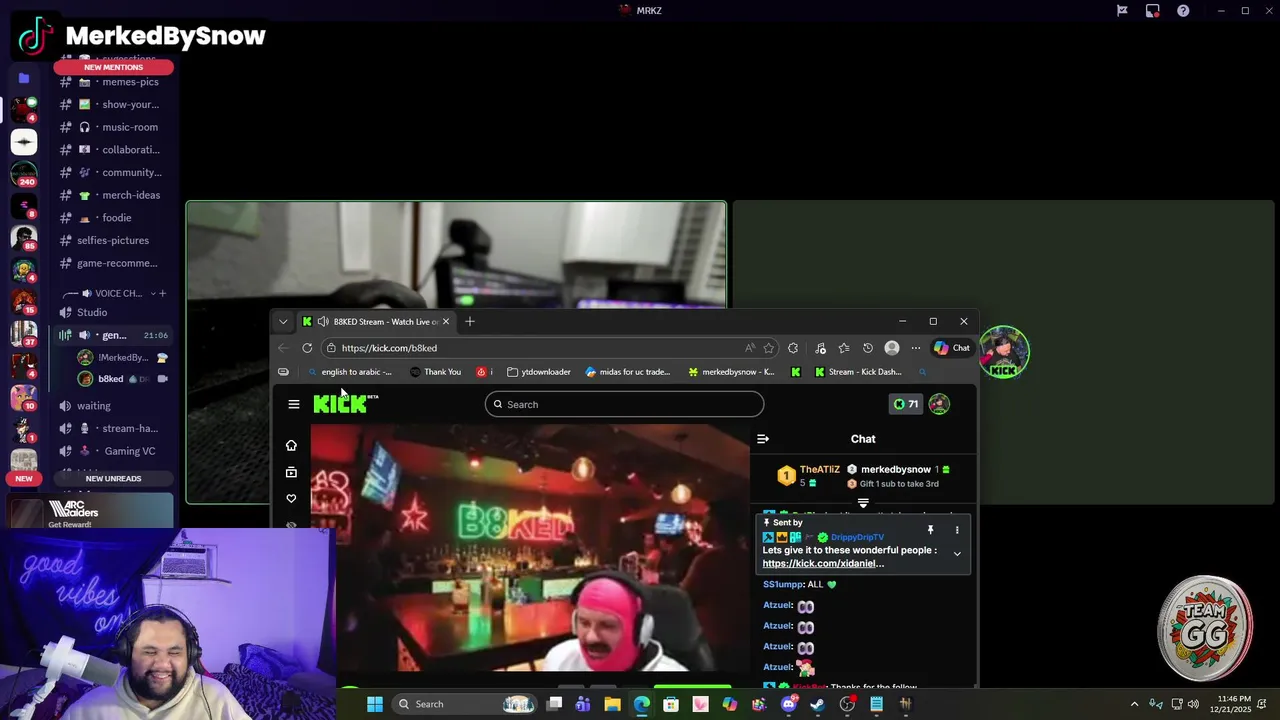Open favorites list icon in browser toolbar

pos(844,348)
